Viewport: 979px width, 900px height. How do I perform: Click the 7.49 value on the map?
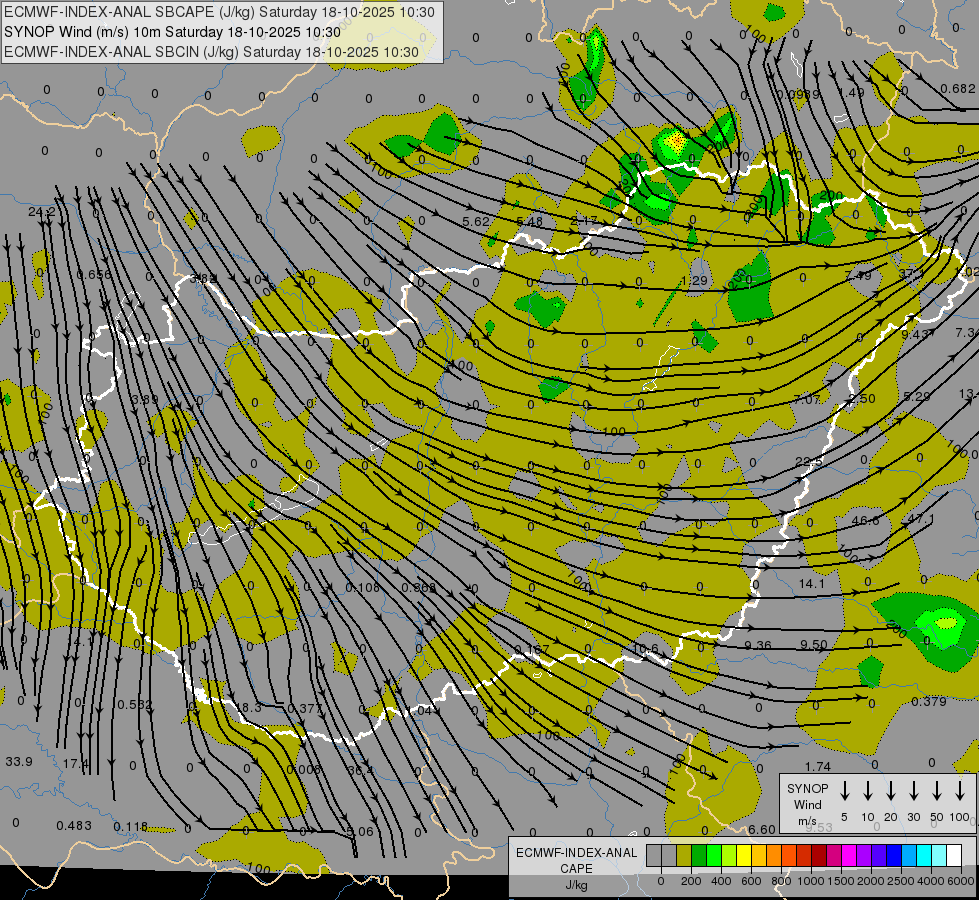(858, 275)
